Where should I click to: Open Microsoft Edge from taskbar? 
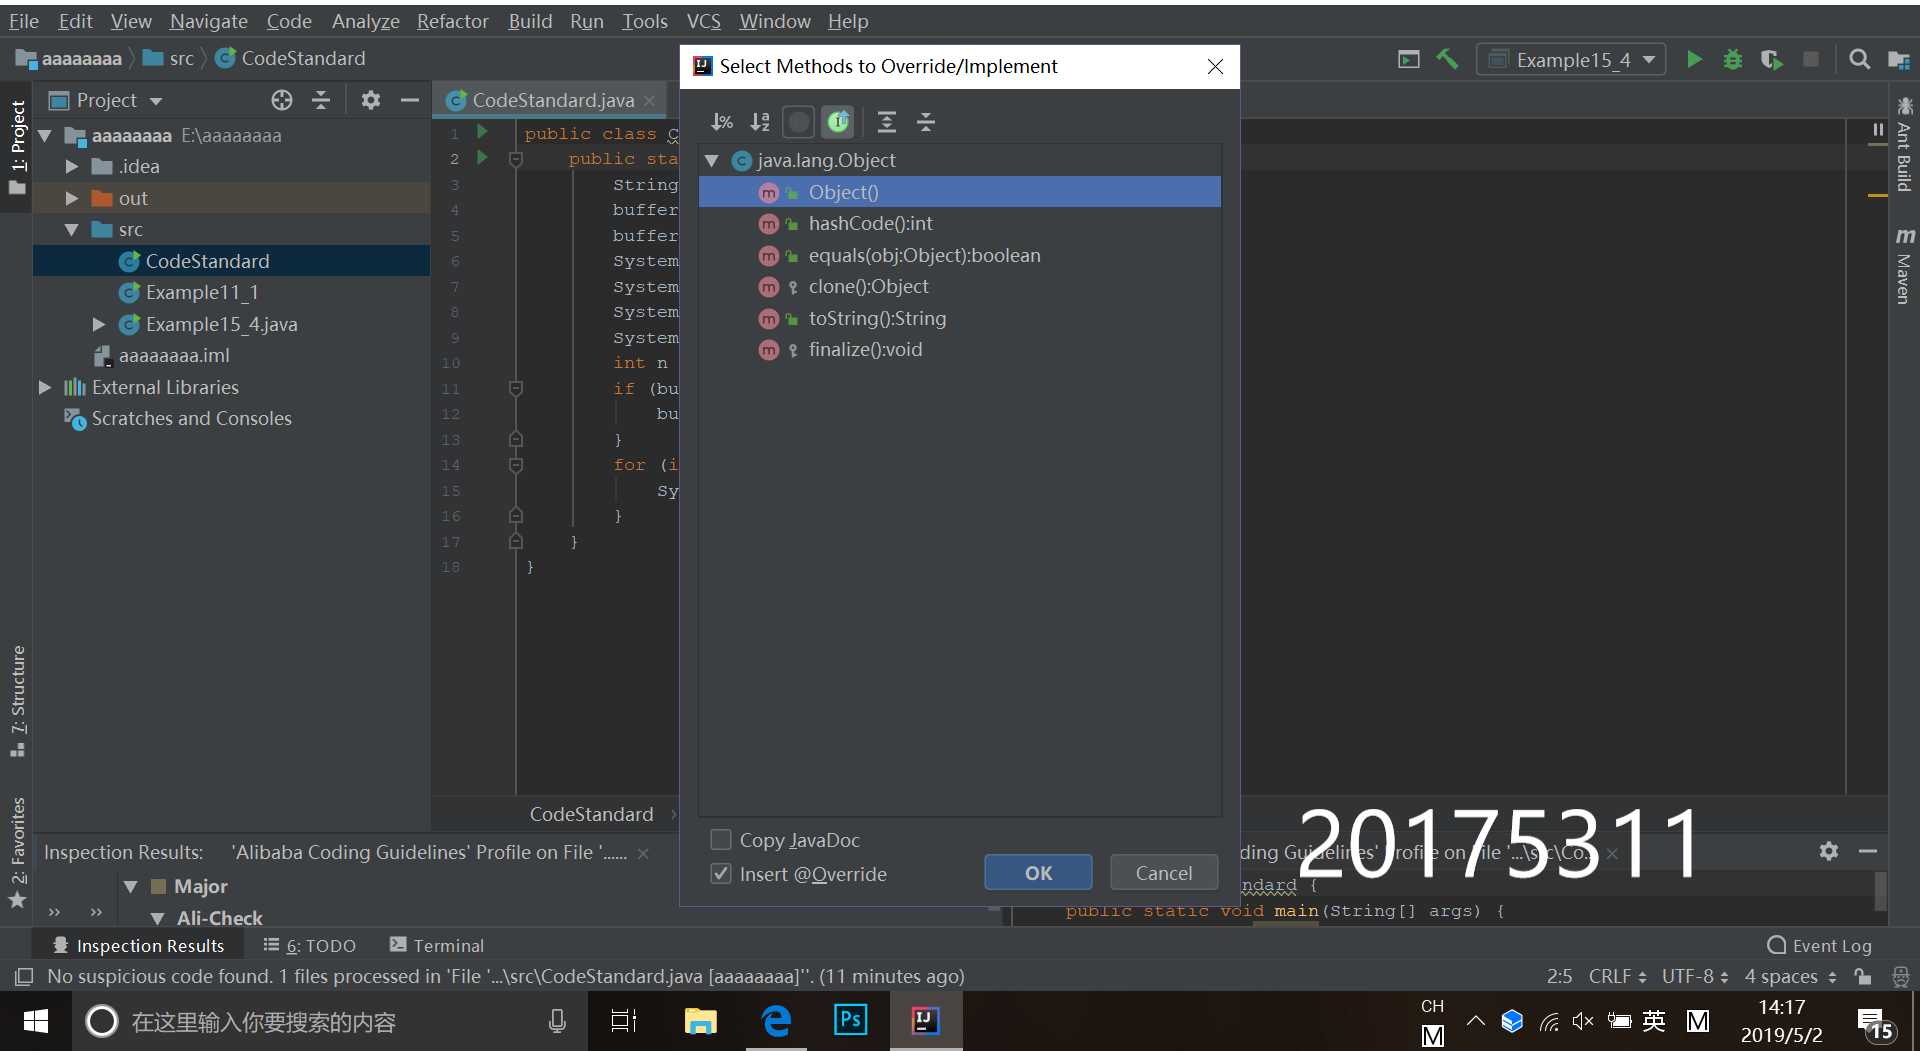tap(776, 1021)
